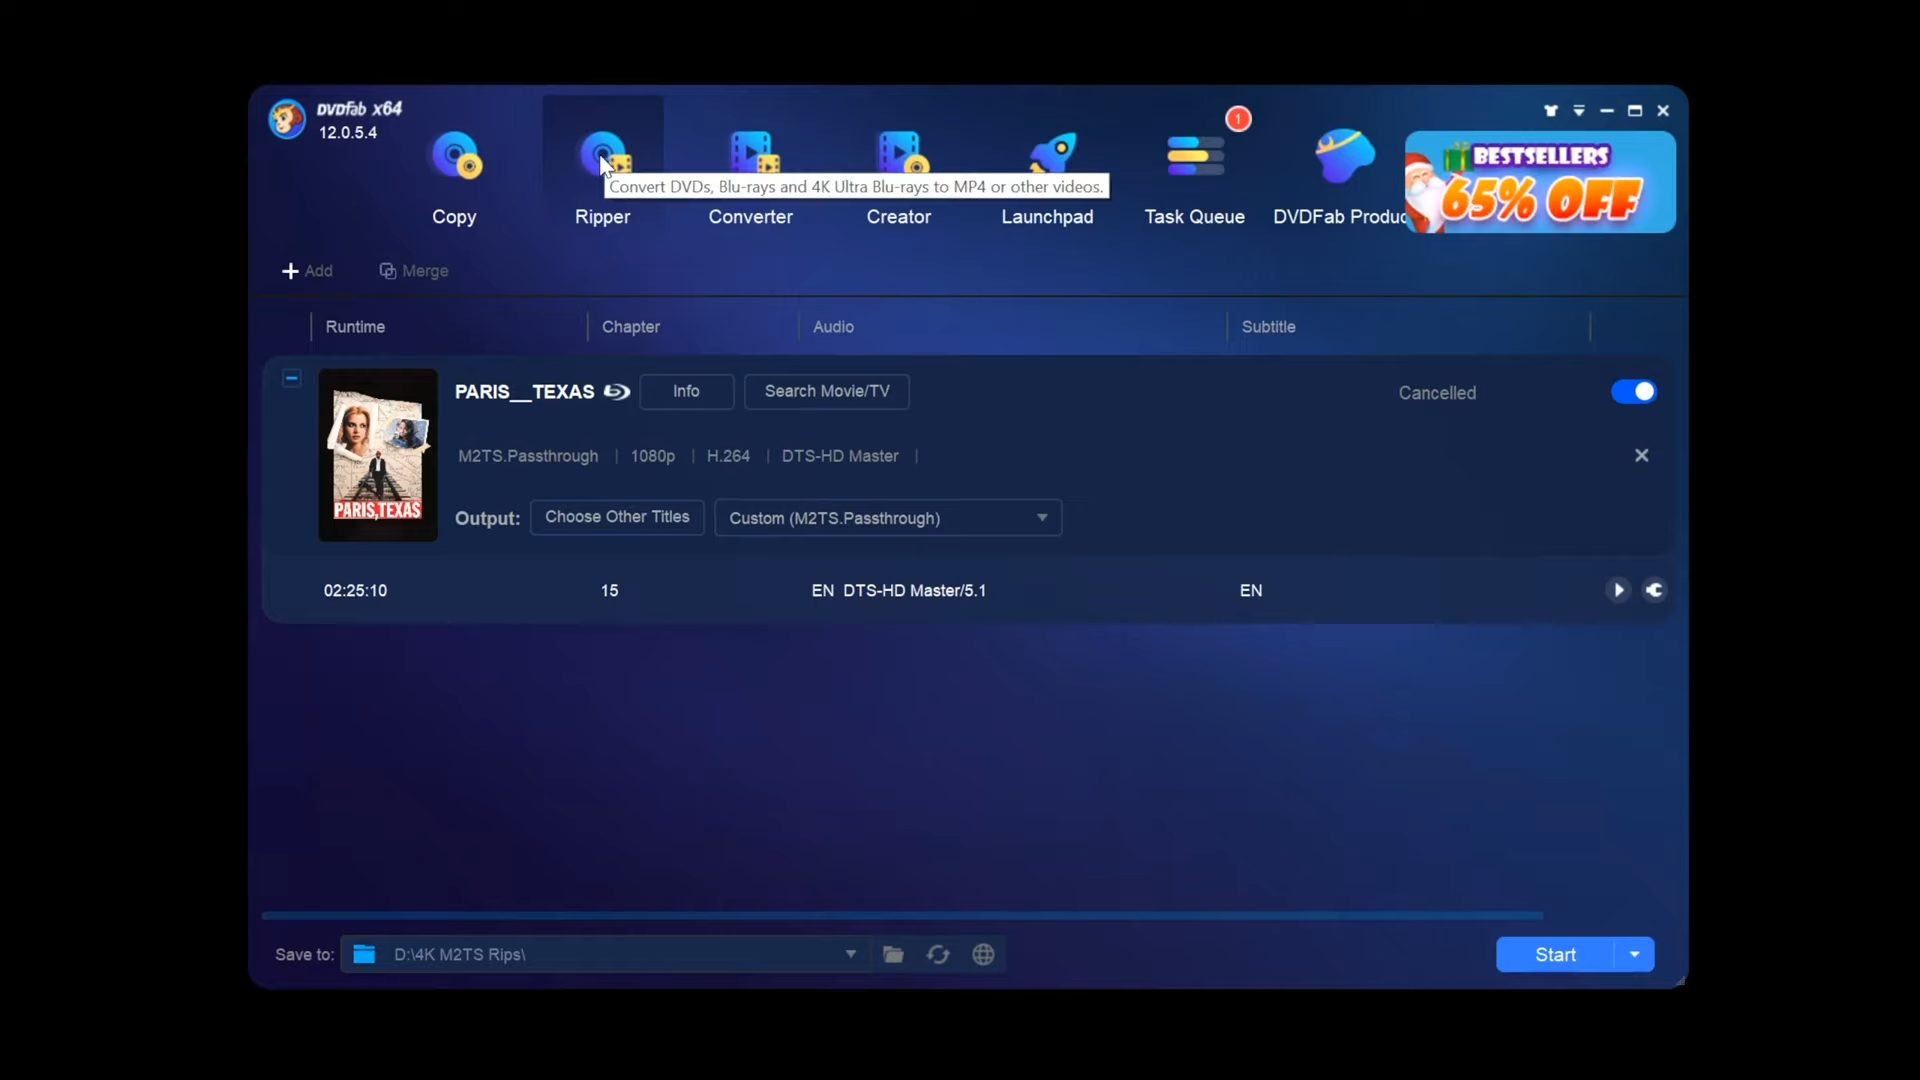Click the skin shirt icon in the title bar

click(x=1551, y=111)
